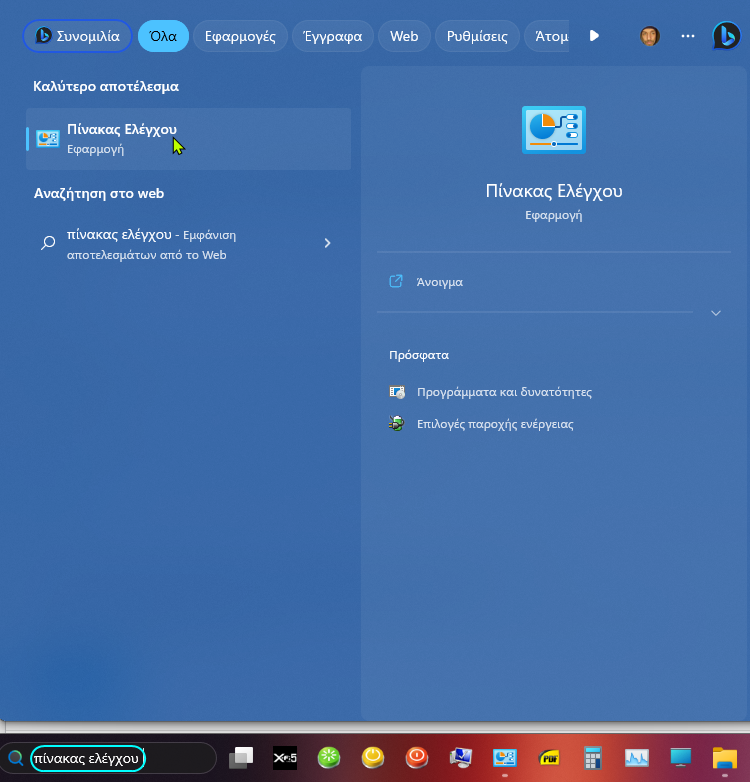750x782 pixels.
Task: Open Task View from the taskbar
Action: 241,758
